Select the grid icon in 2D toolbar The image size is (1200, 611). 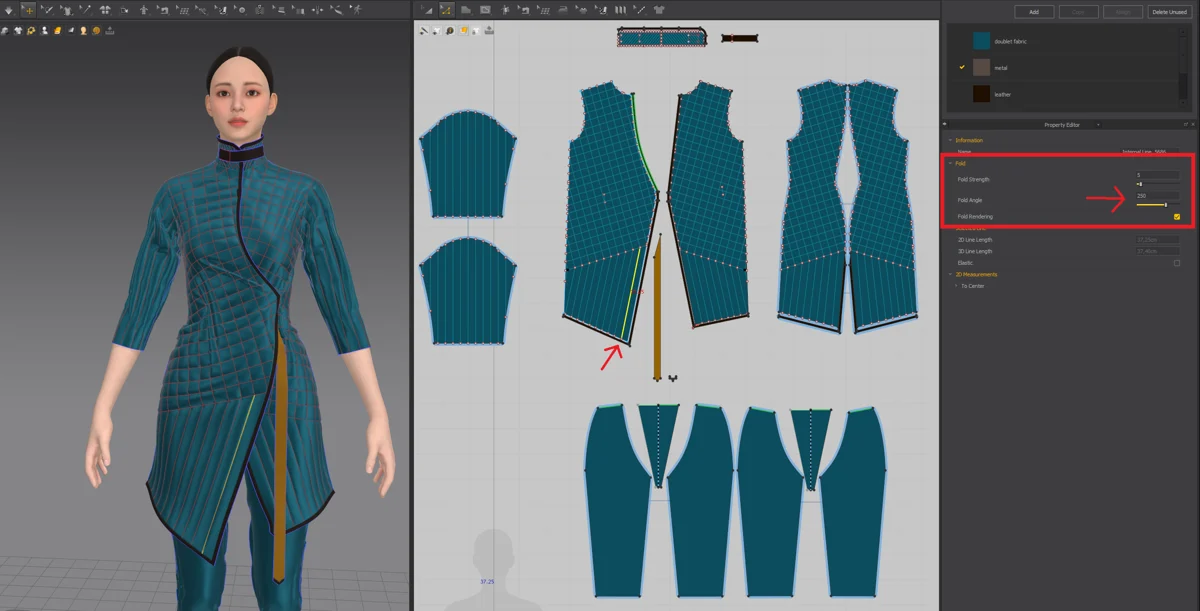click(544, 10)
